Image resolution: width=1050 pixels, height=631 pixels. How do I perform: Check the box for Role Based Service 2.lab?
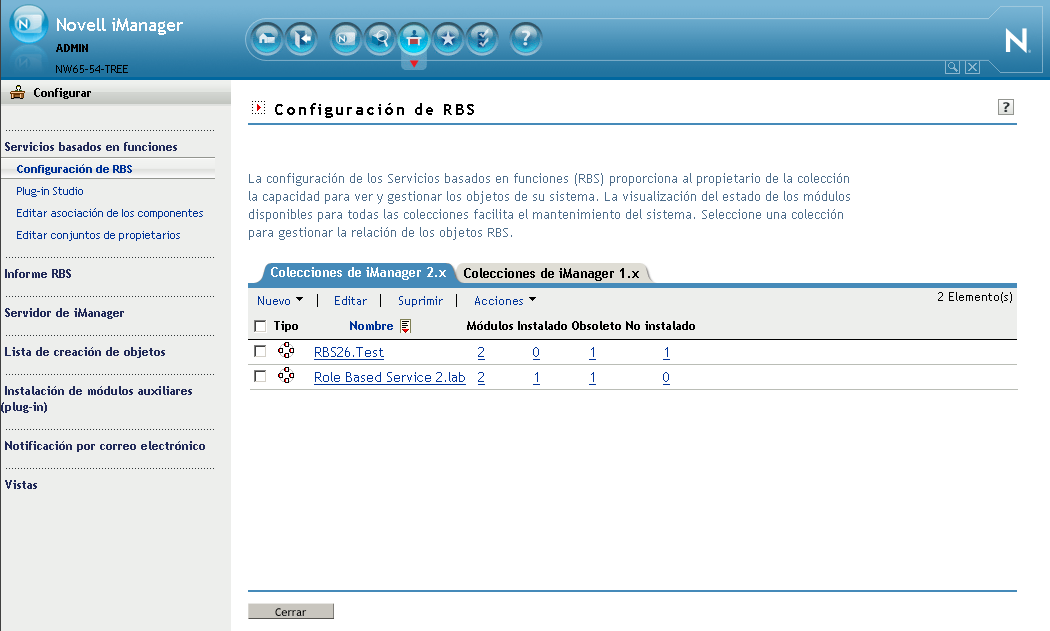tap(260, 376)
